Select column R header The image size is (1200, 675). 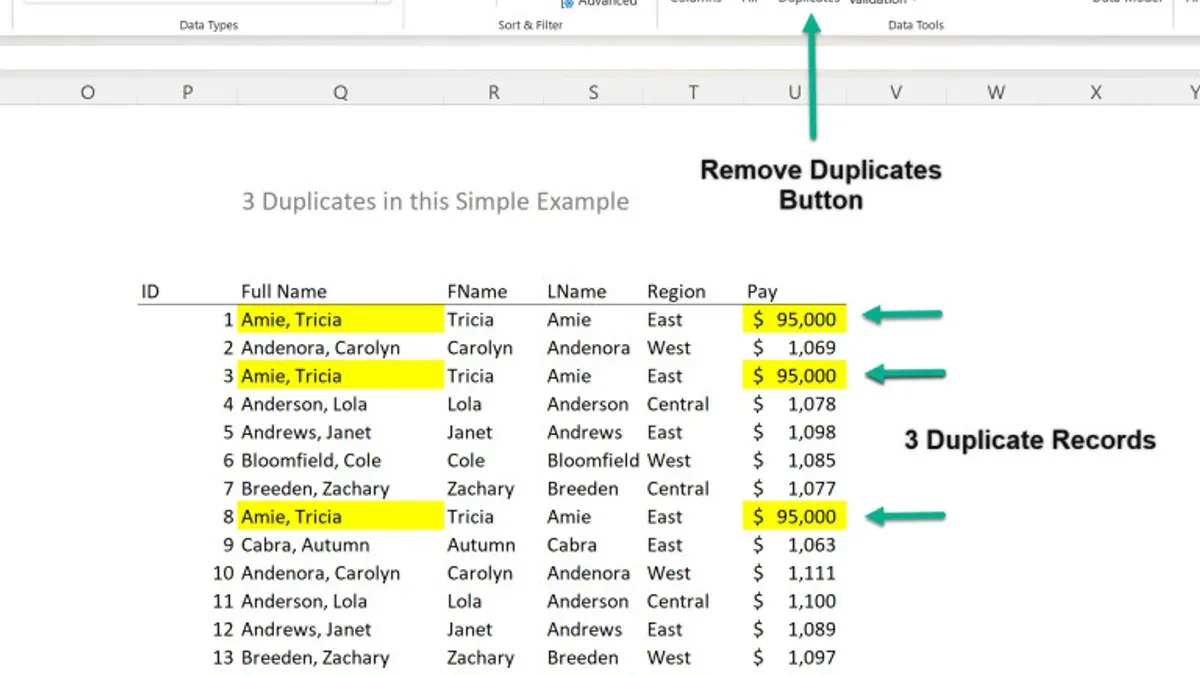pos(493,92)
